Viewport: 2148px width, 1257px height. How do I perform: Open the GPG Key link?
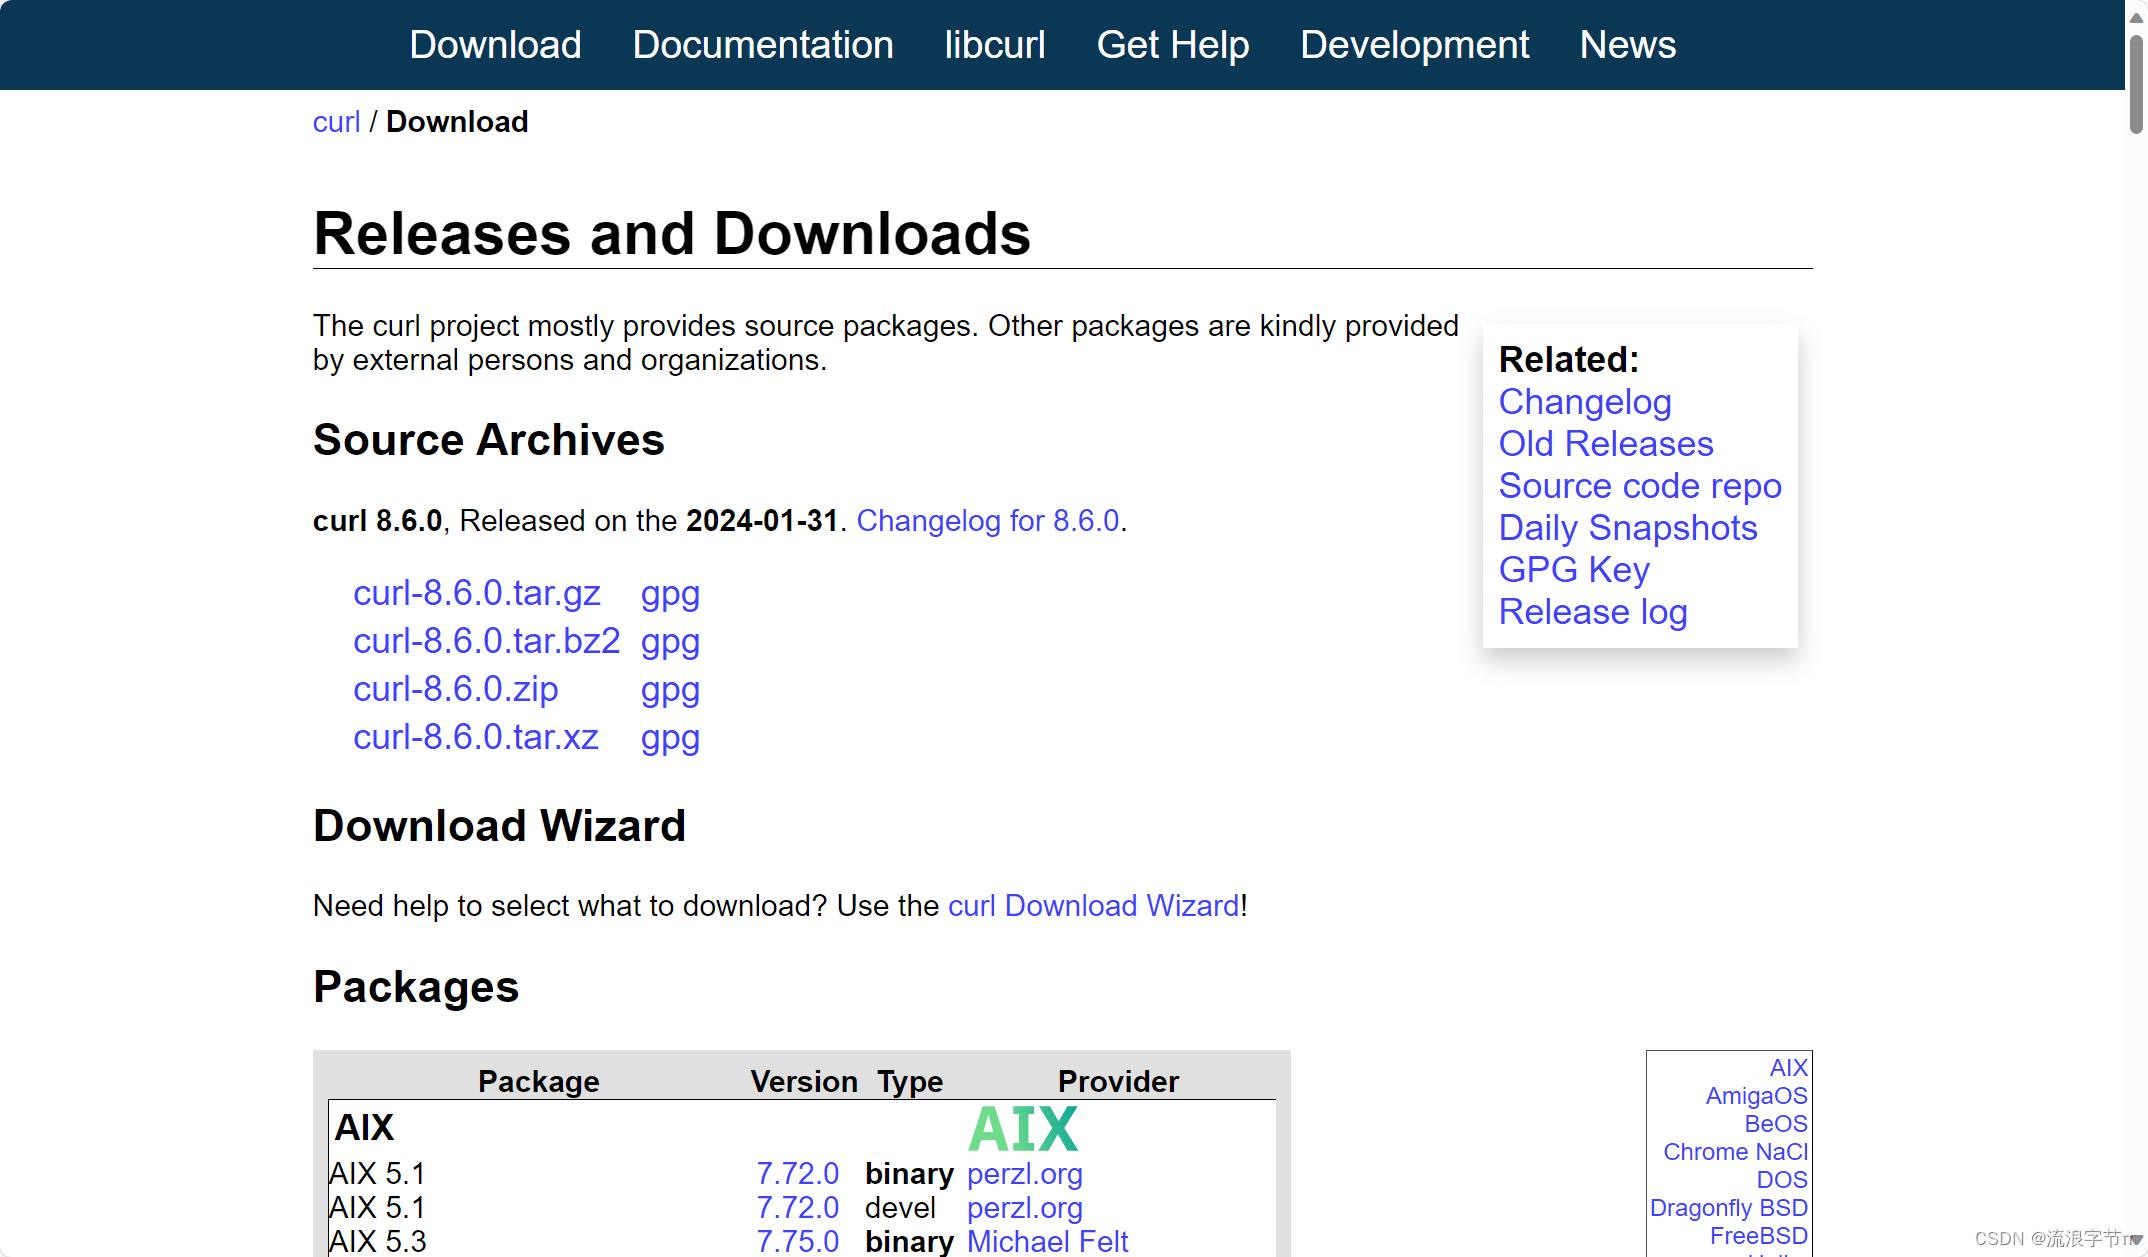pos(1573,570)
